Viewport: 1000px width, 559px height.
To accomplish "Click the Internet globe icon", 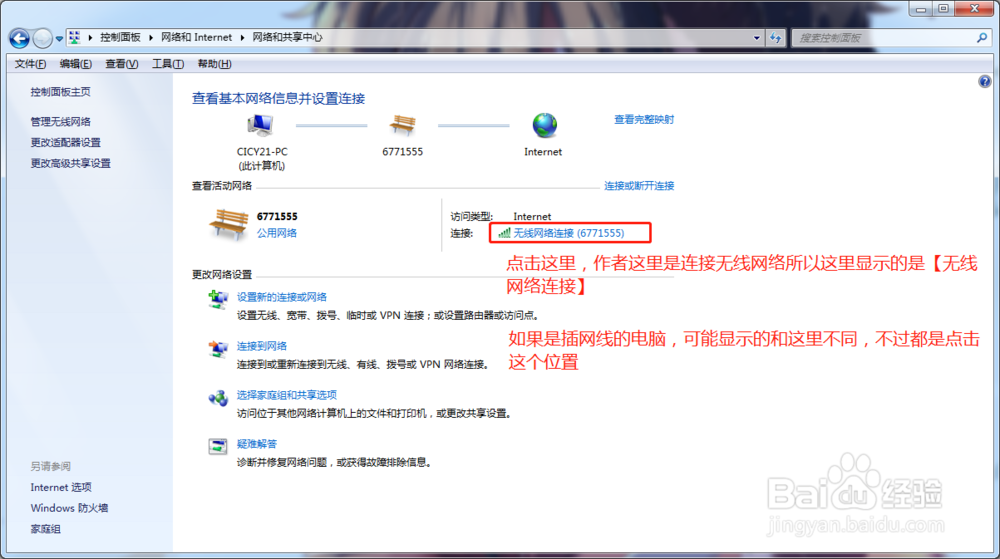I will 545,126.
